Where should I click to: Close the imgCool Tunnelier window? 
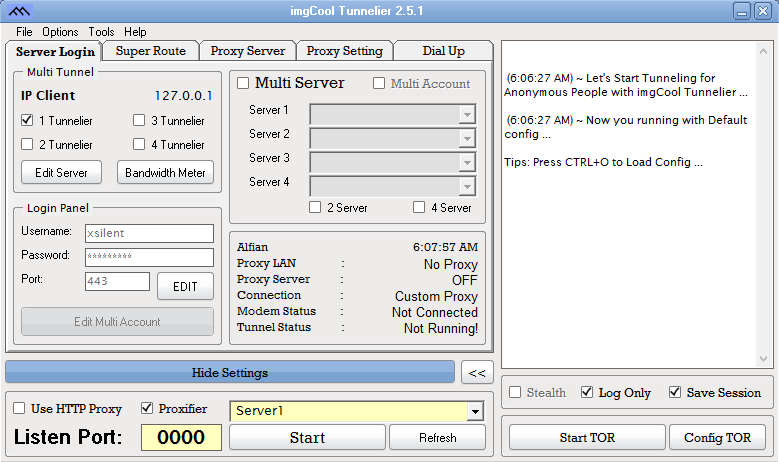tap(763, 11)
